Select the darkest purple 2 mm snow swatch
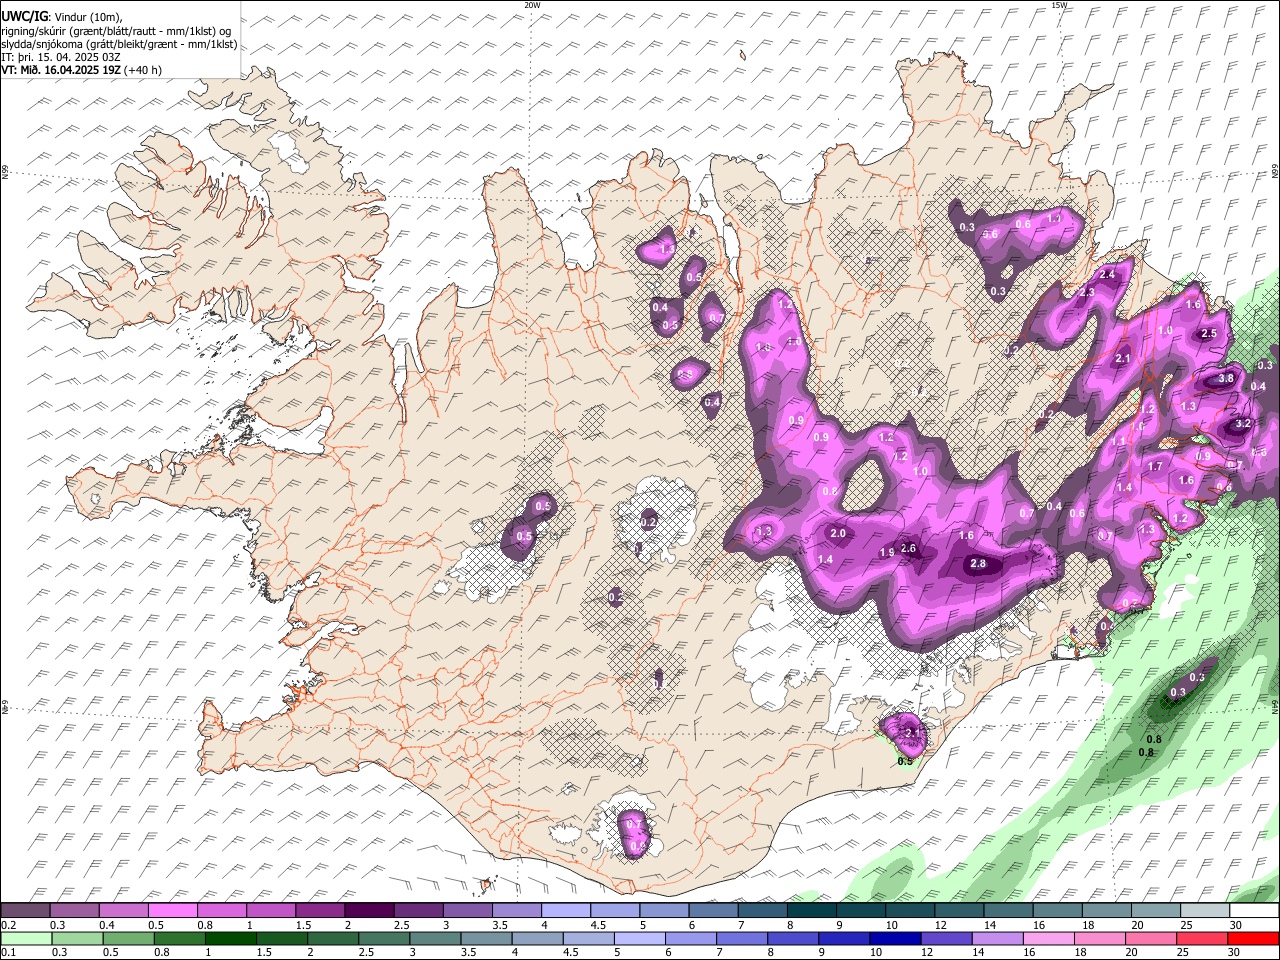 (369, 911)
